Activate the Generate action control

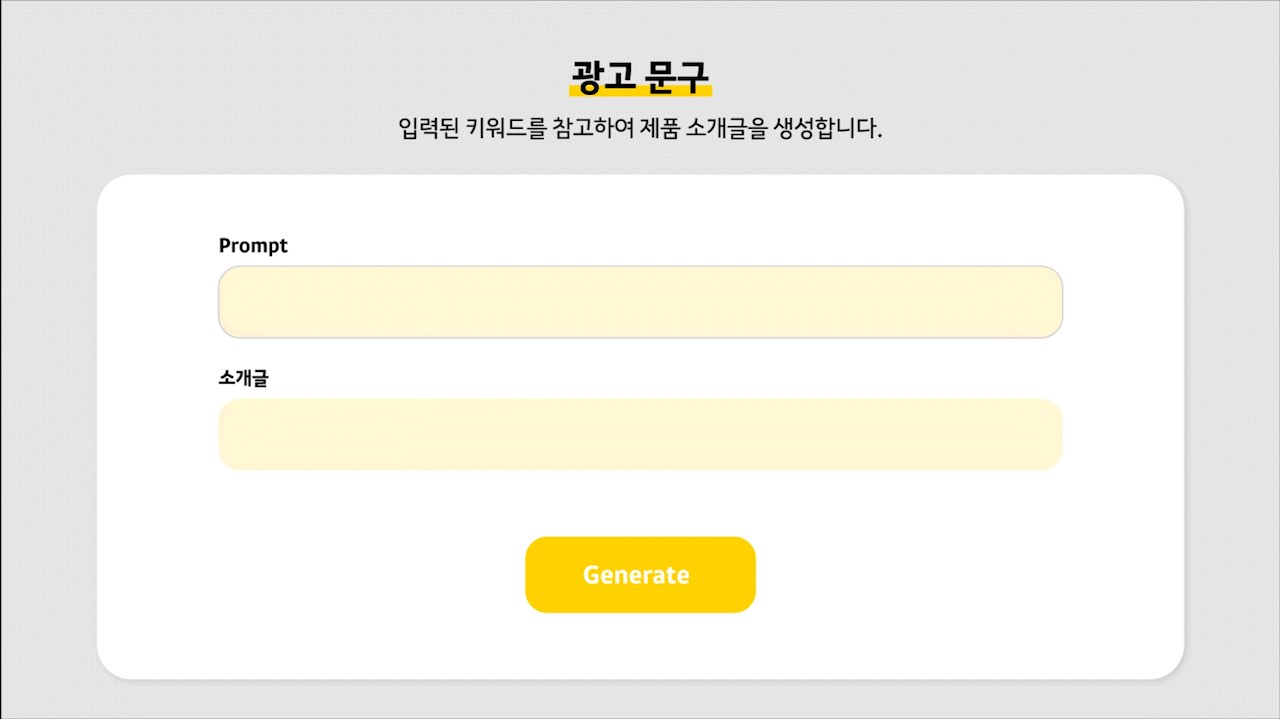(640, 574)
